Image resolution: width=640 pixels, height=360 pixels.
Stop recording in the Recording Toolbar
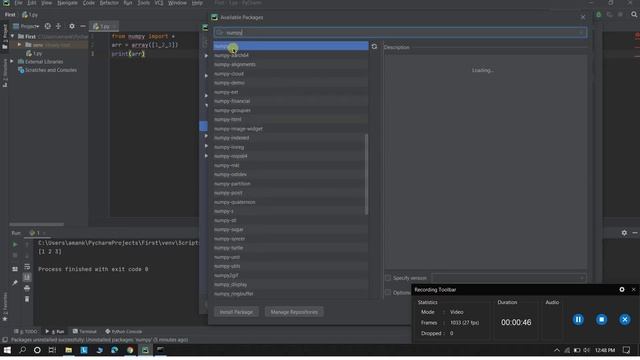click(601, 320)
